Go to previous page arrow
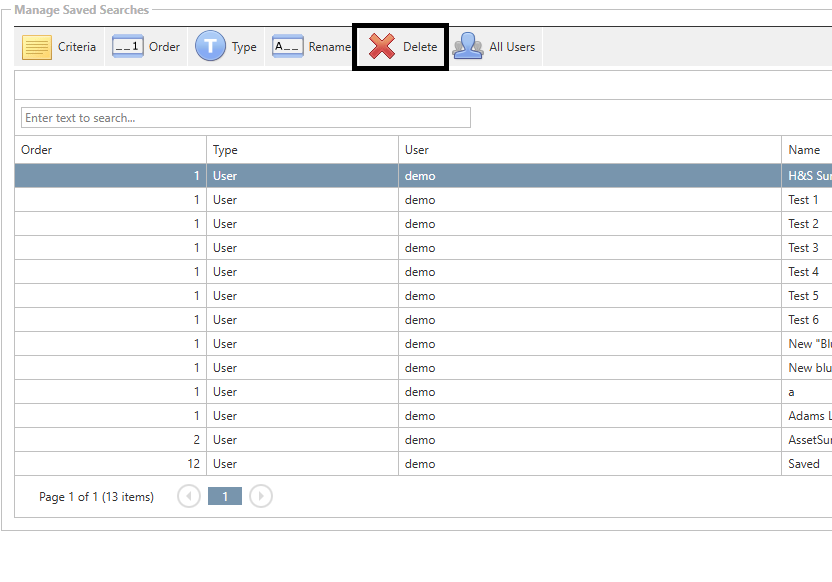Screen dimensions: 832x582 [189, 496]
